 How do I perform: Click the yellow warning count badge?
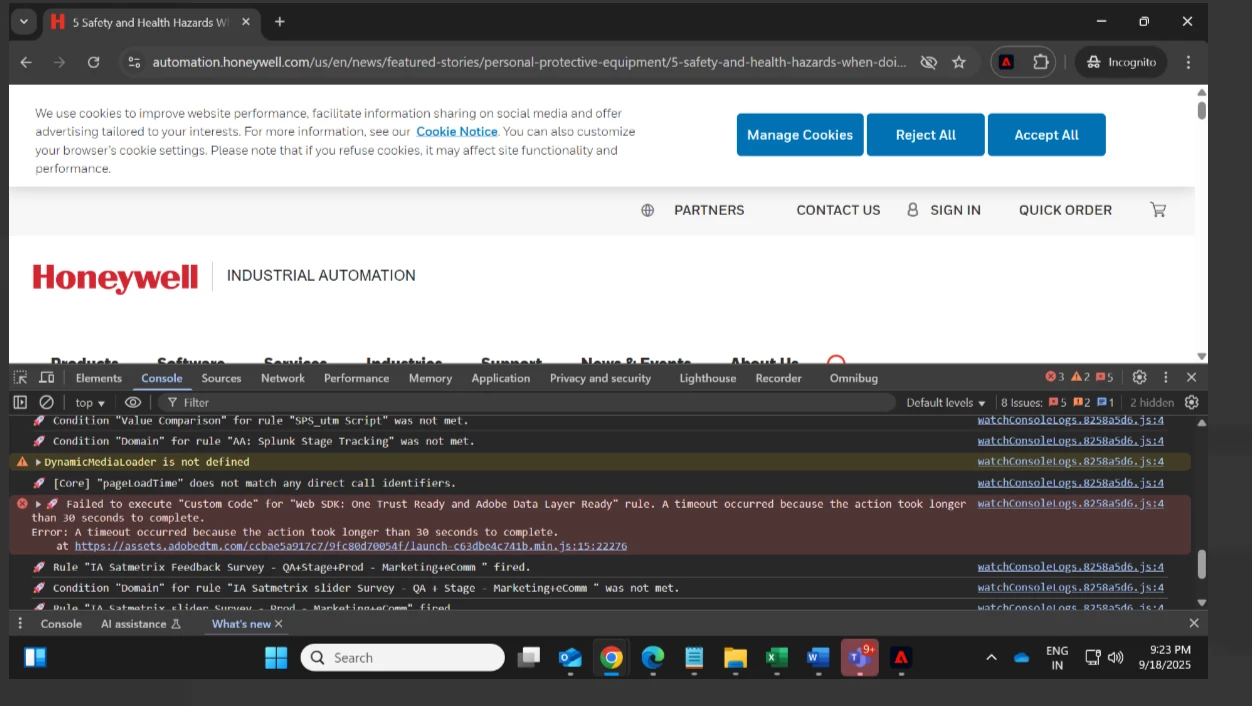(1080, 377)
